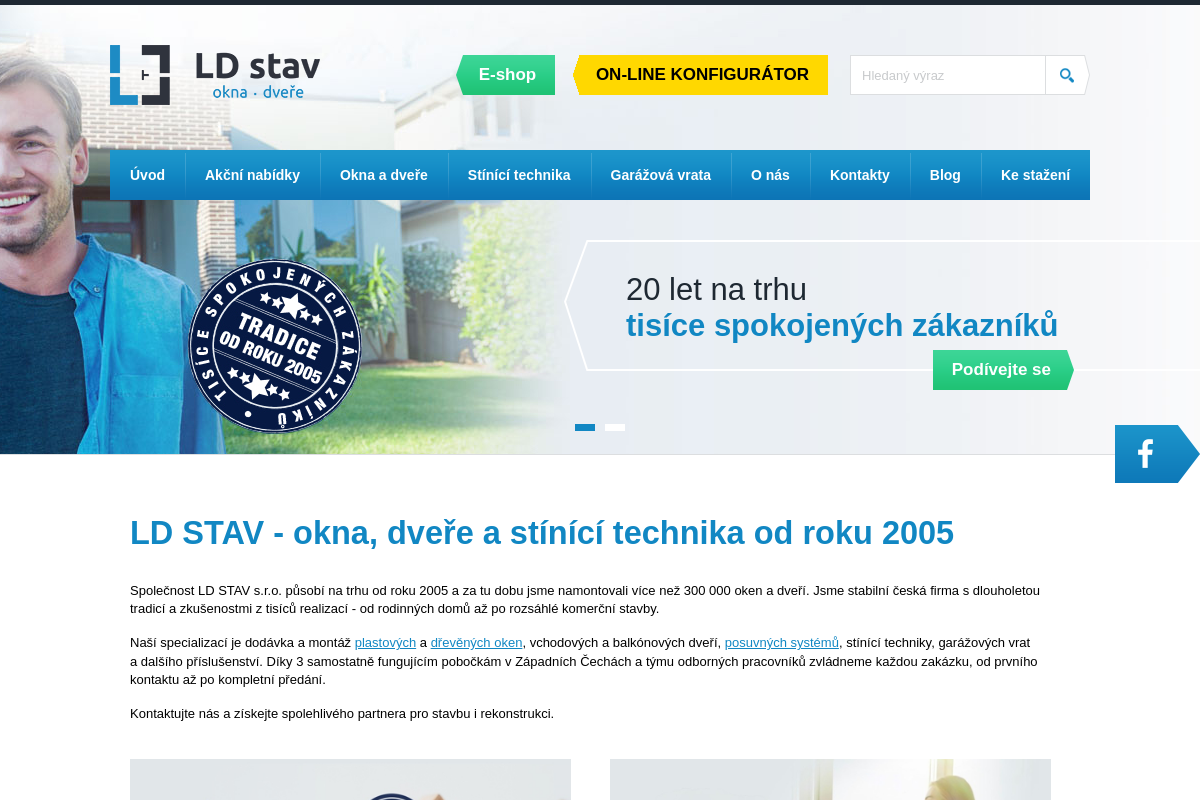Open the Okna a dveře menu
1200x800 pixels.
(384, 174)
